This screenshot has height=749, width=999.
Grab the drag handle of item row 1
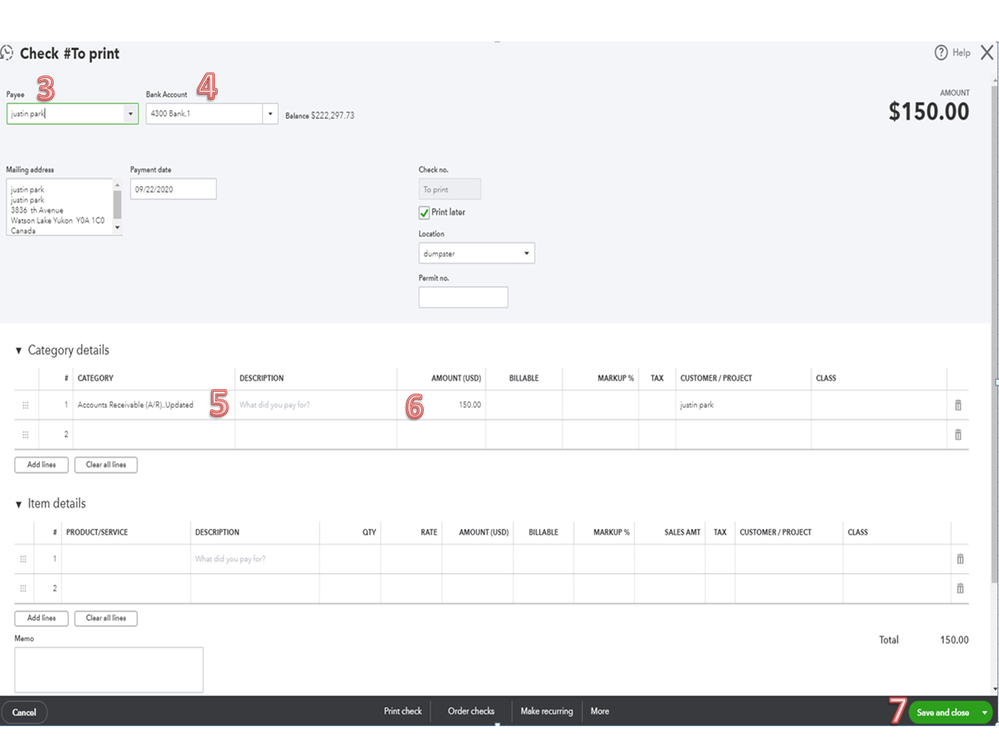click(23, 559)
